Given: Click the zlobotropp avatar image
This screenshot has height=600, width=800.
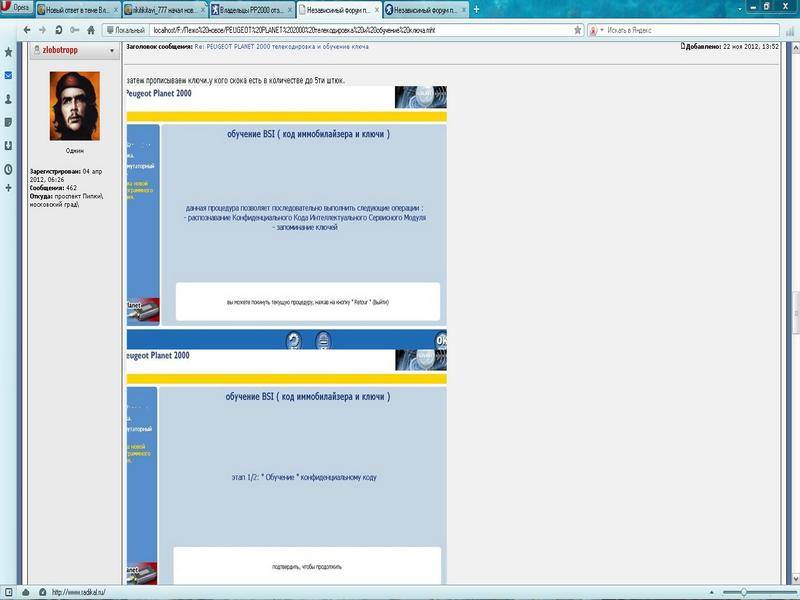Looking at the screenshot, I should tap(74, 106).
